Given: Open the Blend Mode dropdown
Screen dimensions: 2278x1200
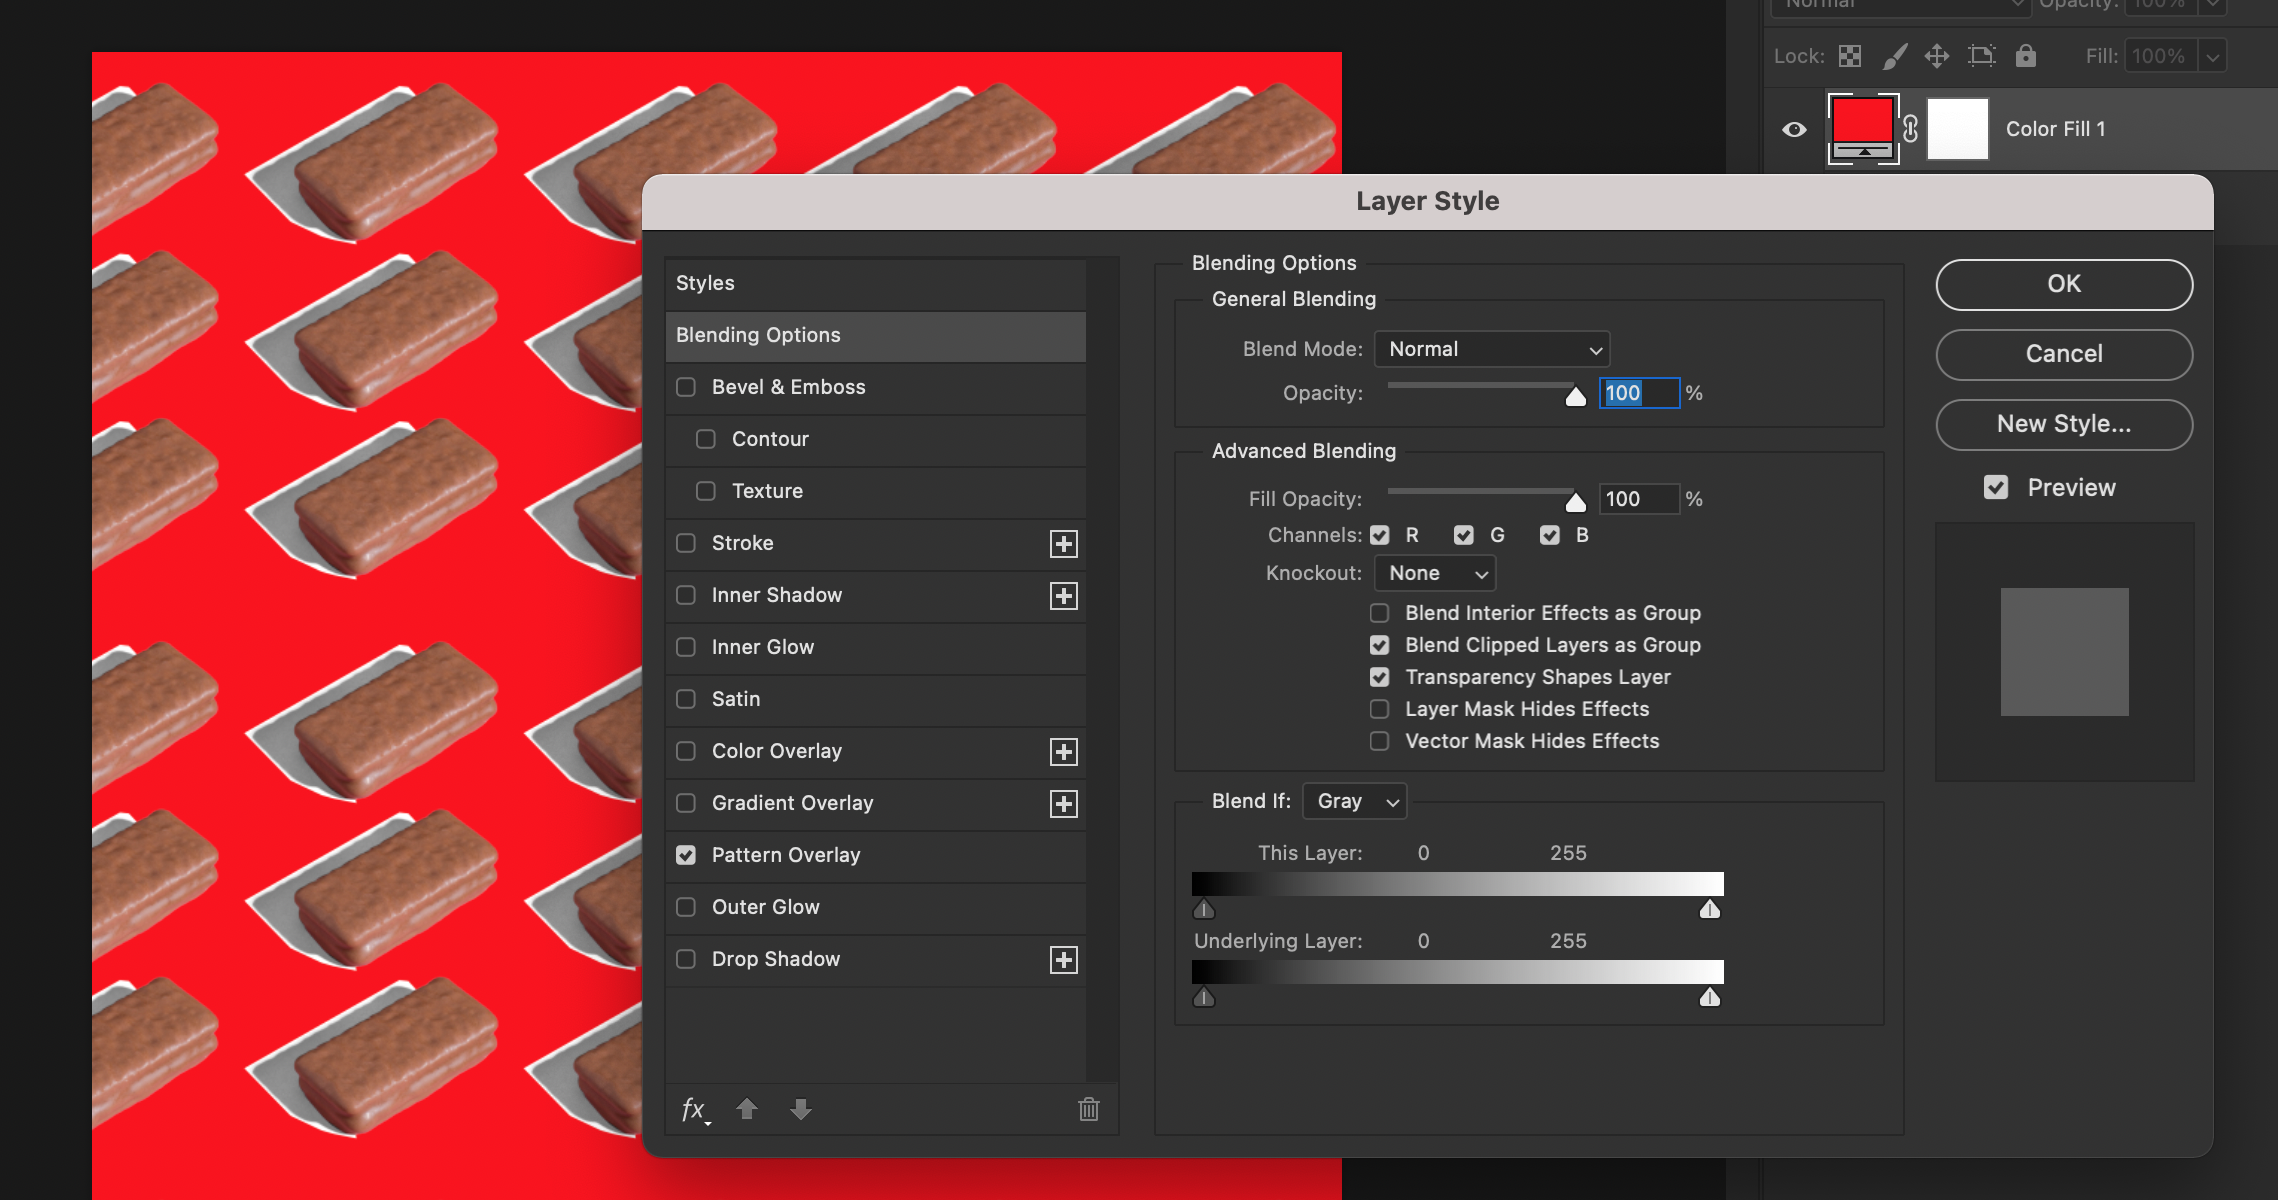Looking at the screenshot, I should tap(1492, 349).
